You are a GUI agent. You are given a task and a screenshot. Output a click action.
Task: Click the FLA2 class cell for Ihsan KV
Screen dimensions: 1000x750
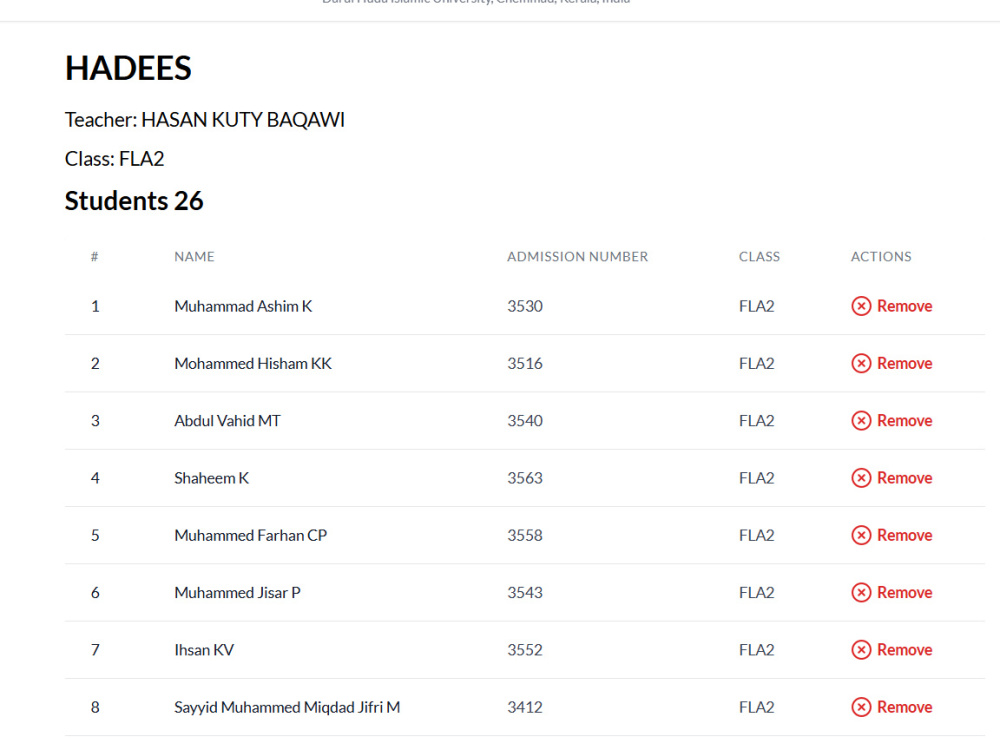click(x=756, y=650)
